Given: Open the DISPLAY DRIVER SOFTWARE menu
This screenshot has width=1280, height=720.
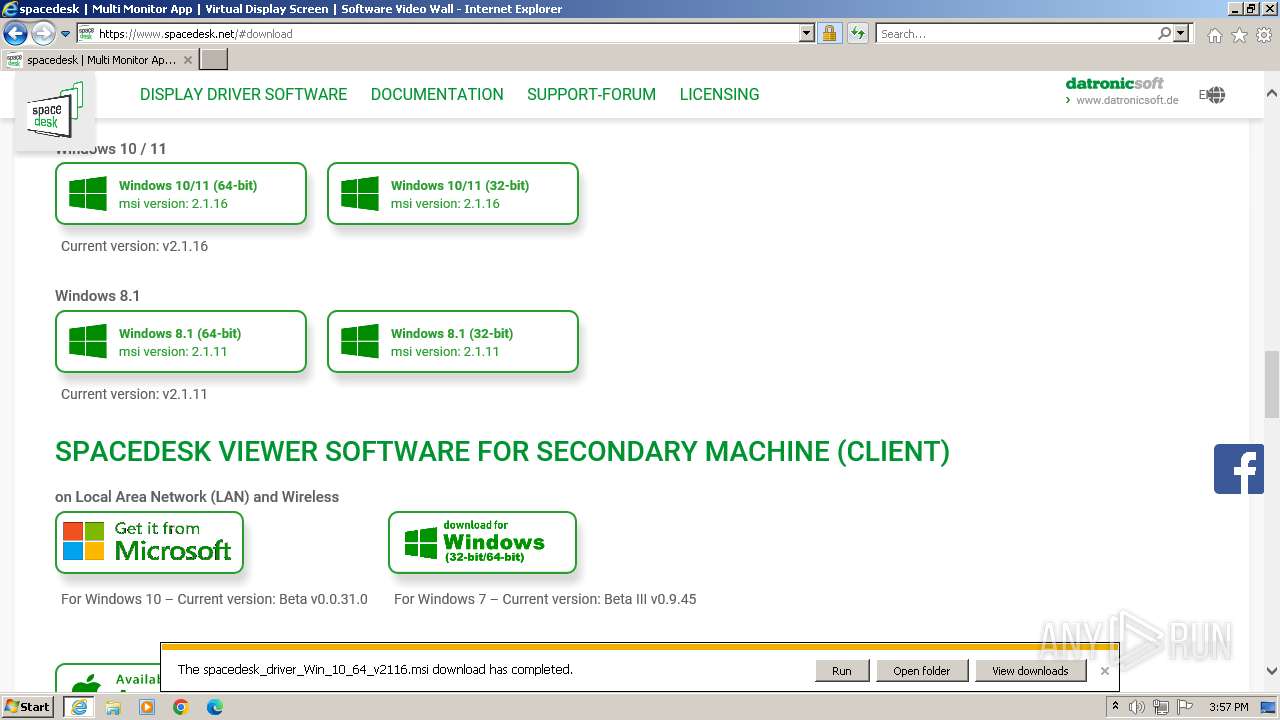Looking at the screenshot, I should click(x=243, y=94).
